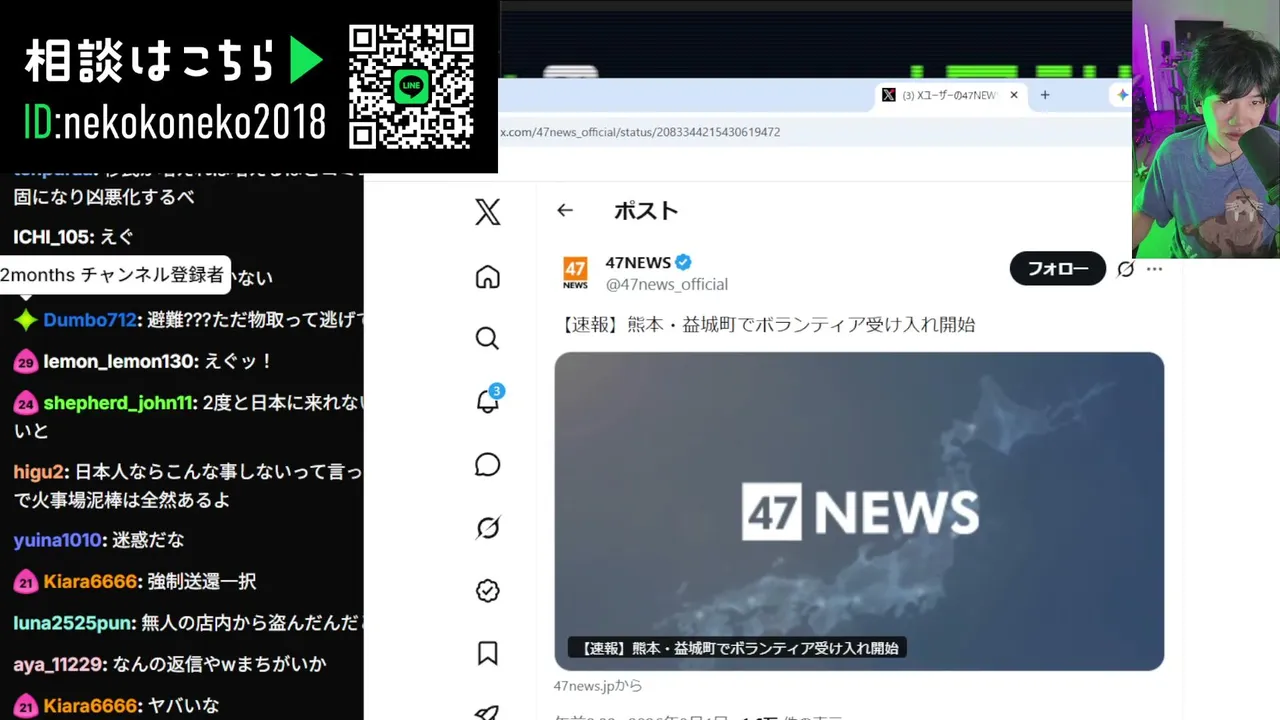Viewport: 1280px width, 720px height.
Task: Open the 47 NEWS video card thumbnail
Action: coord(859,511)
